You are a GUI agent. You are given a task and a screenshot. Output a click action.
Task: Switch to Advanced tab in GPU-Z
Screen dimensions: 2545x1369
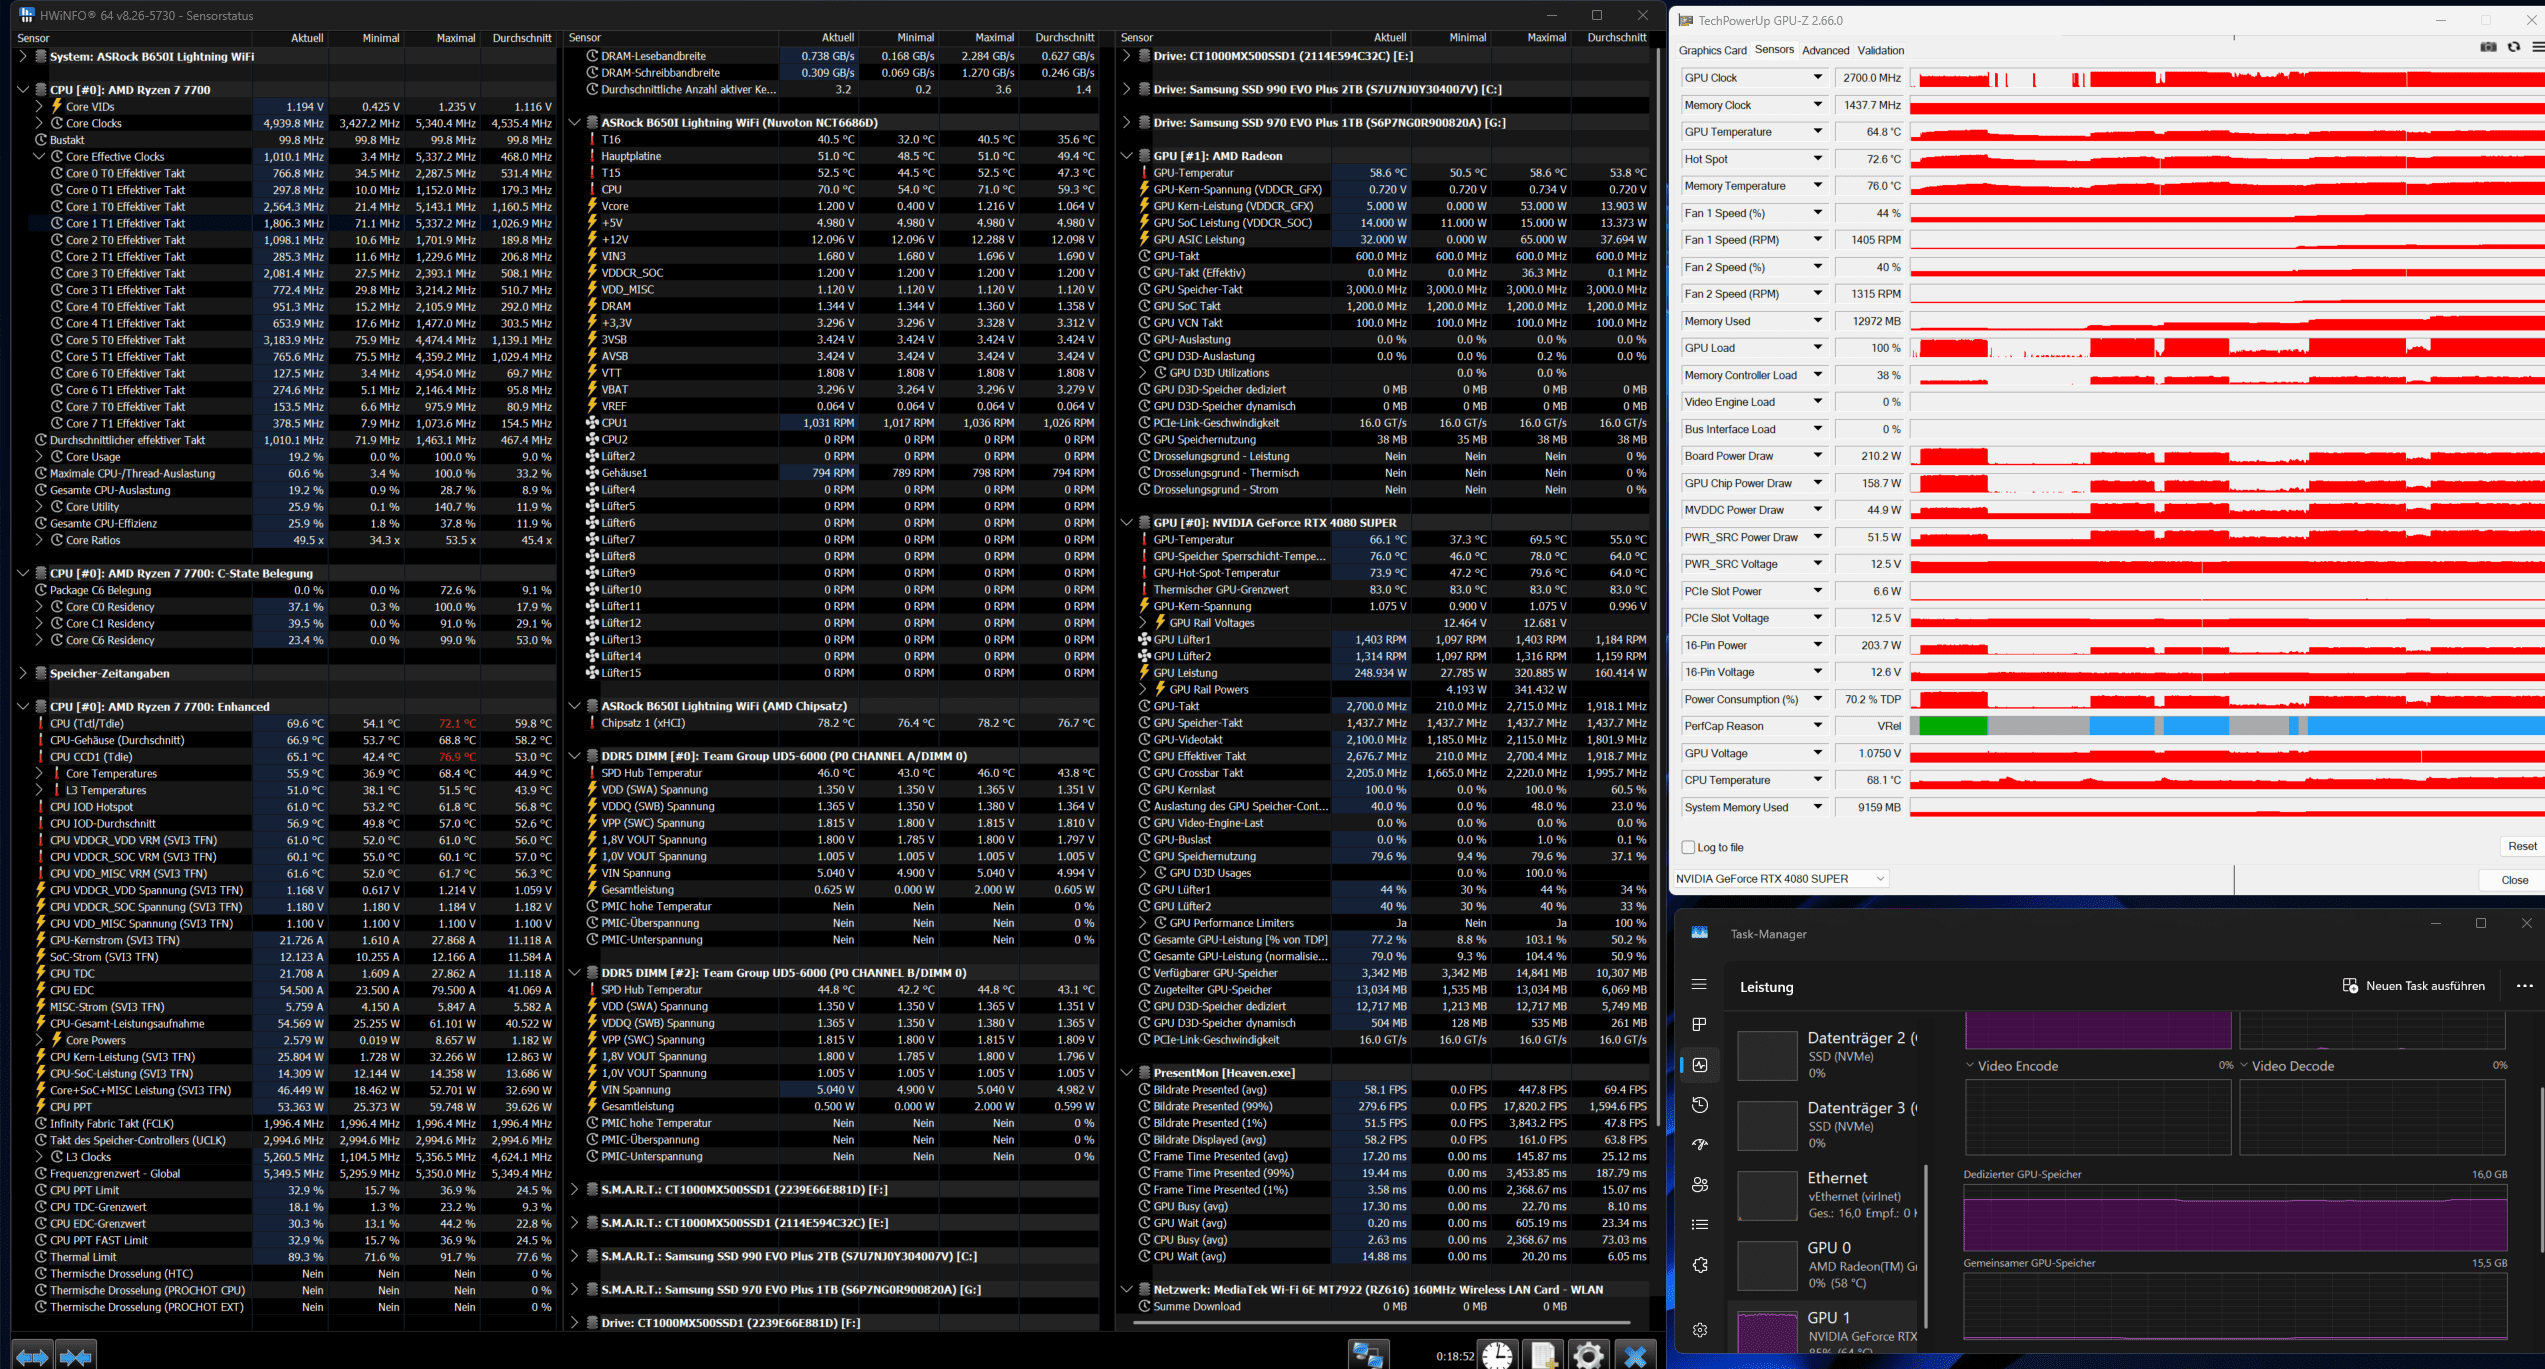click(x=1825, y=50)
